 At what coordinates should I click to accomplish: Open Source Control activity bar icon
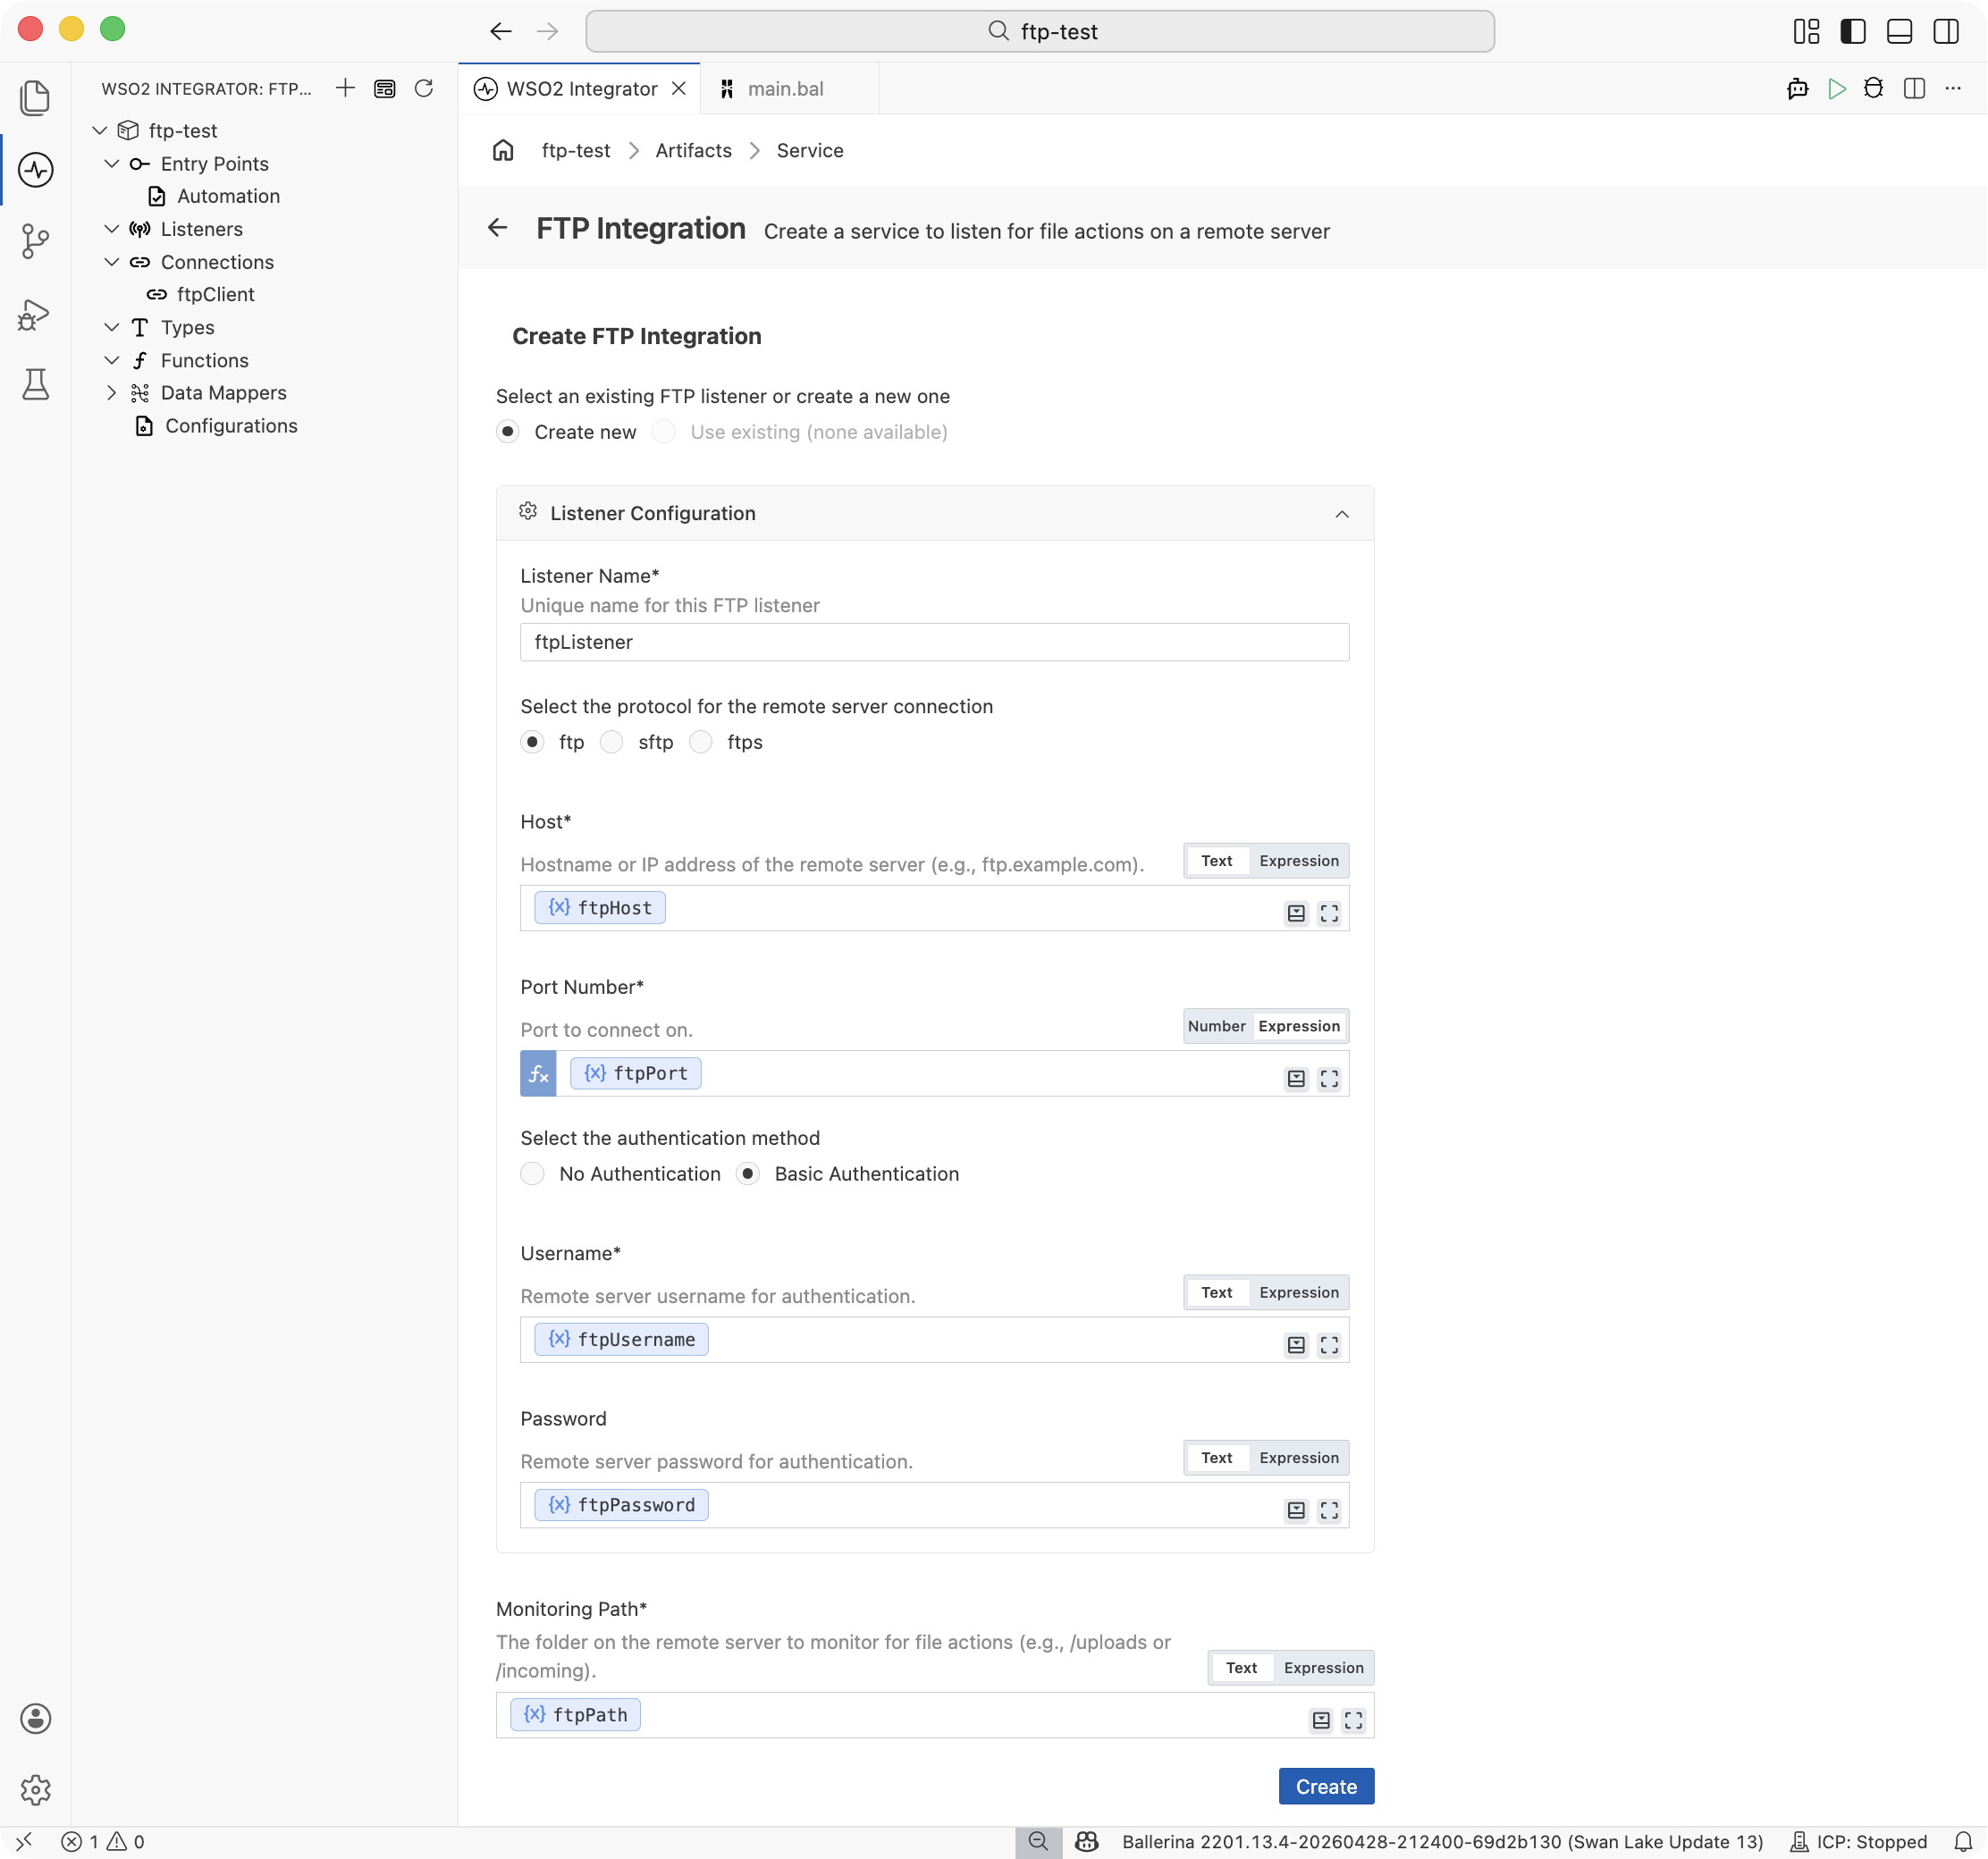click(35, 242)
